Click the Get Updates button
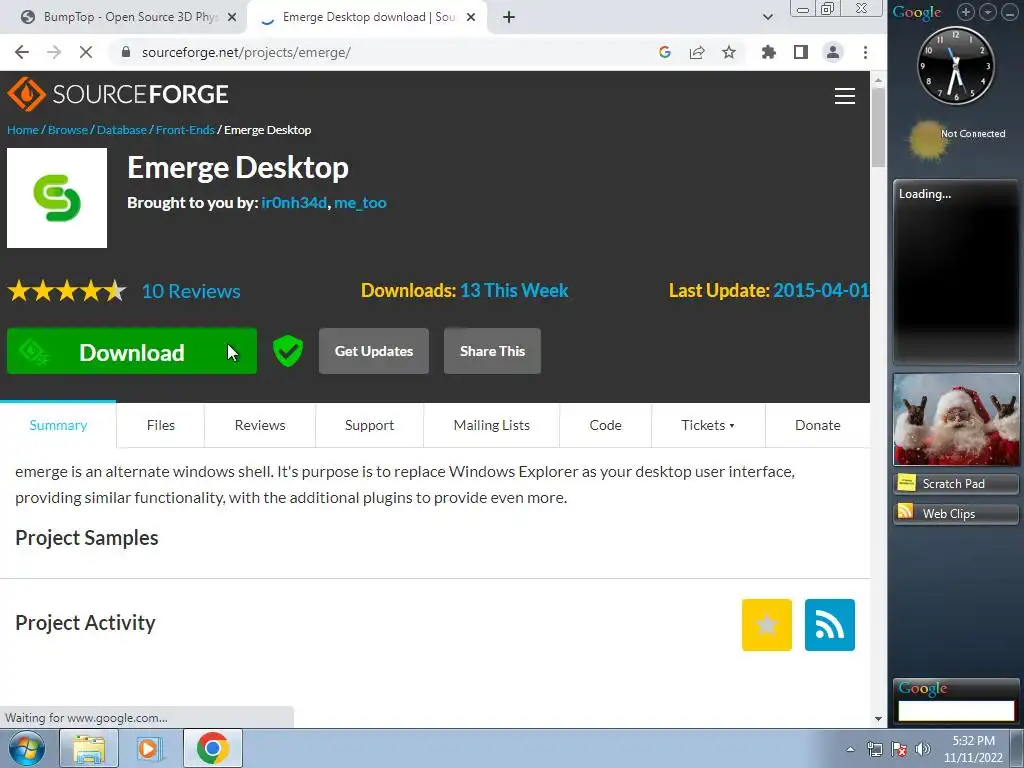1024x768 pixels. tap(374, 351)
